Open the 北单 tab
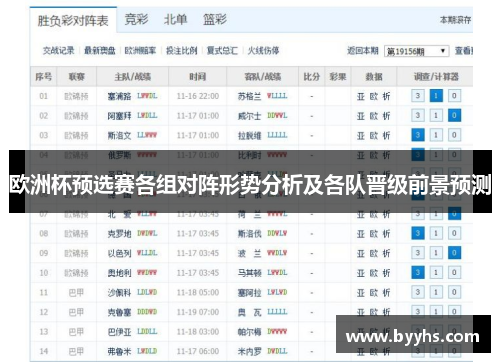Viewport: 500px width, 362px height. [175, 20]
